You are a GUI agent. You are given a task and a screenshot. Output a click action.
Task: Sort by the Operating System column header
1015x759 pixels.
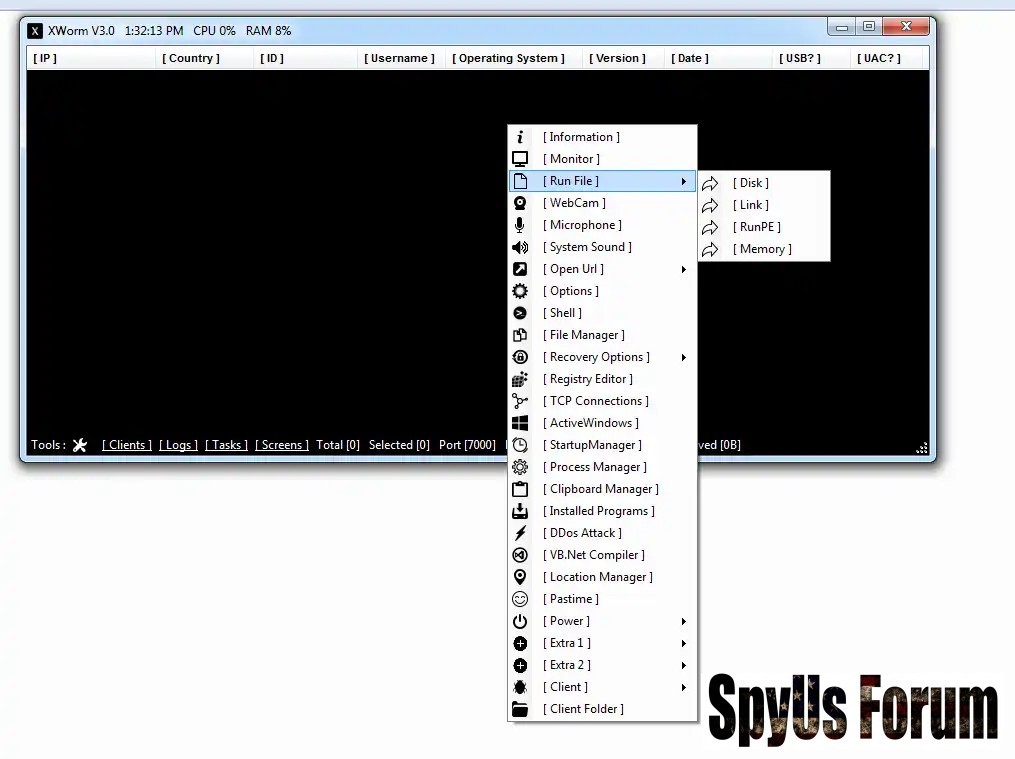[511, 58]
